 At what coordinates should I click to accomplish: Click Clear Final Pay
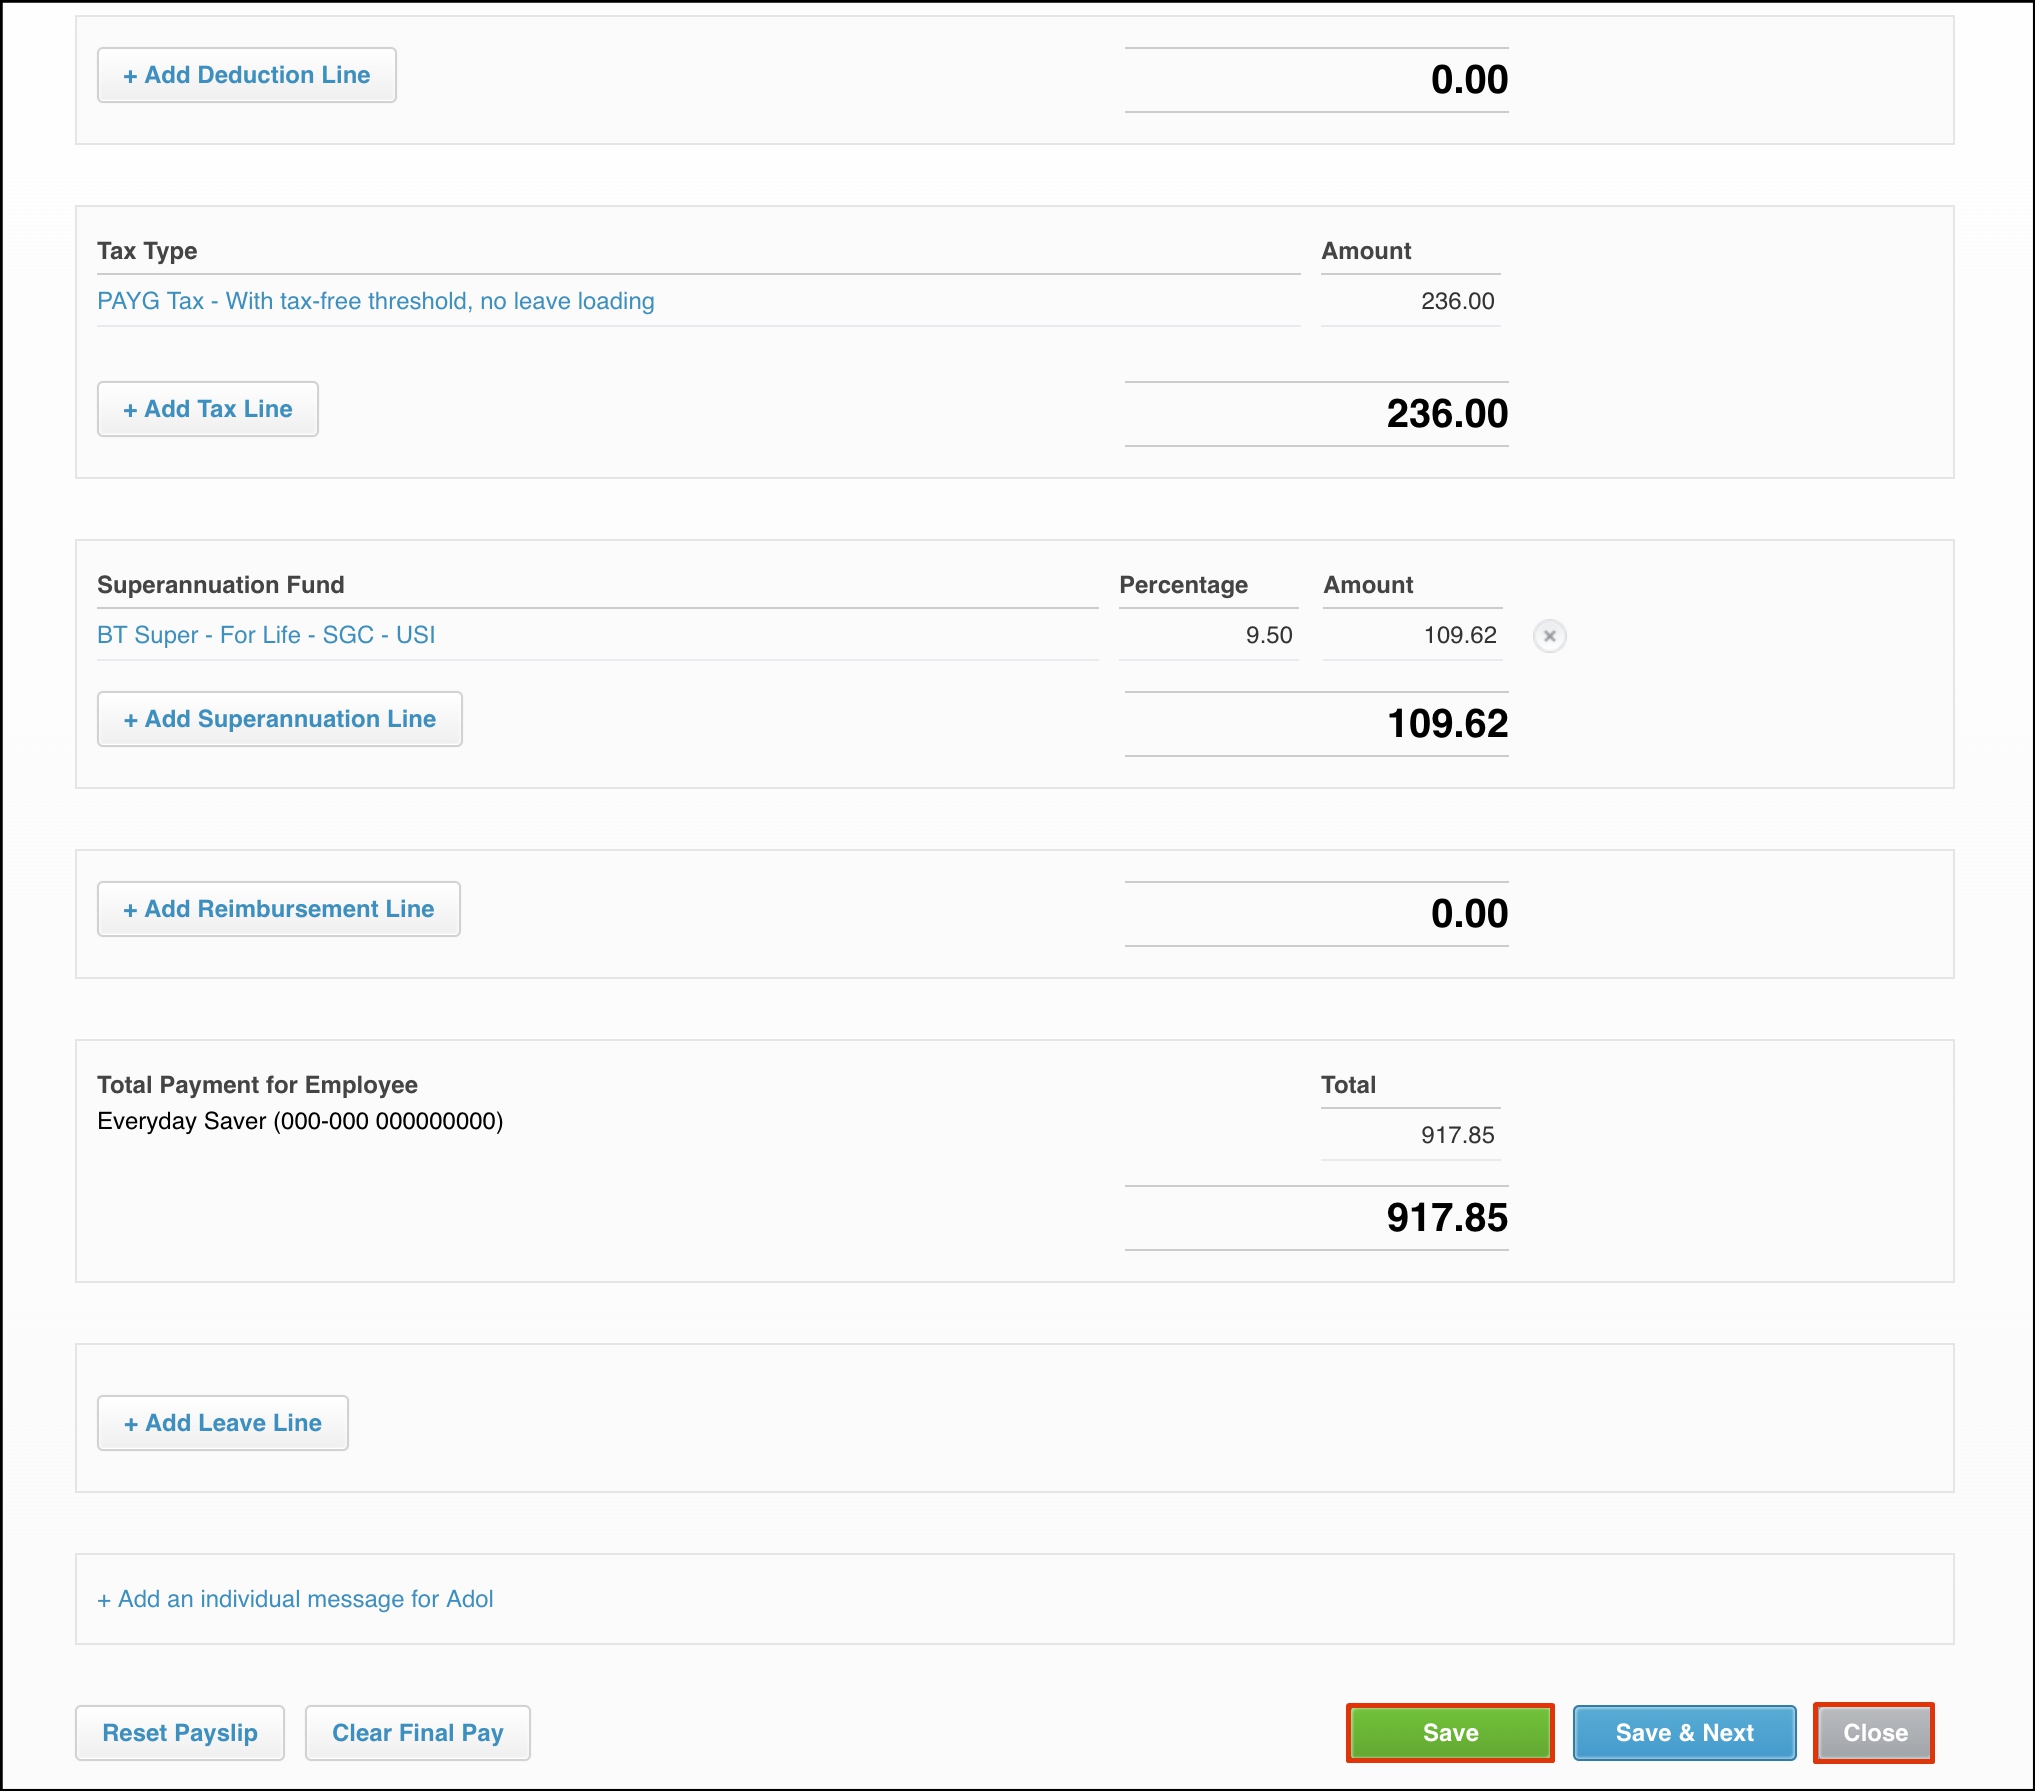[x=417, y=1733]
